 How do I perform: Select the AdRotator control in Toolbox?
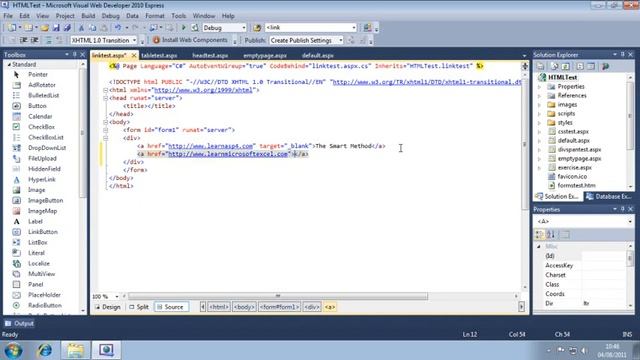tap(42, 85)
